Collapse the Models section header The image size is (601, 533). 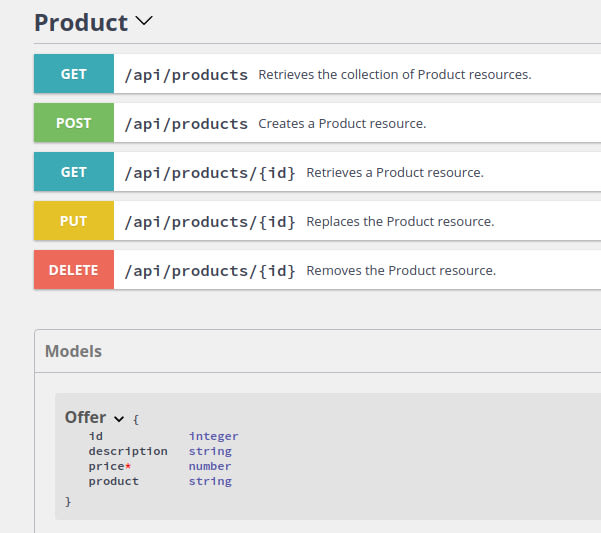click(74, 351)
